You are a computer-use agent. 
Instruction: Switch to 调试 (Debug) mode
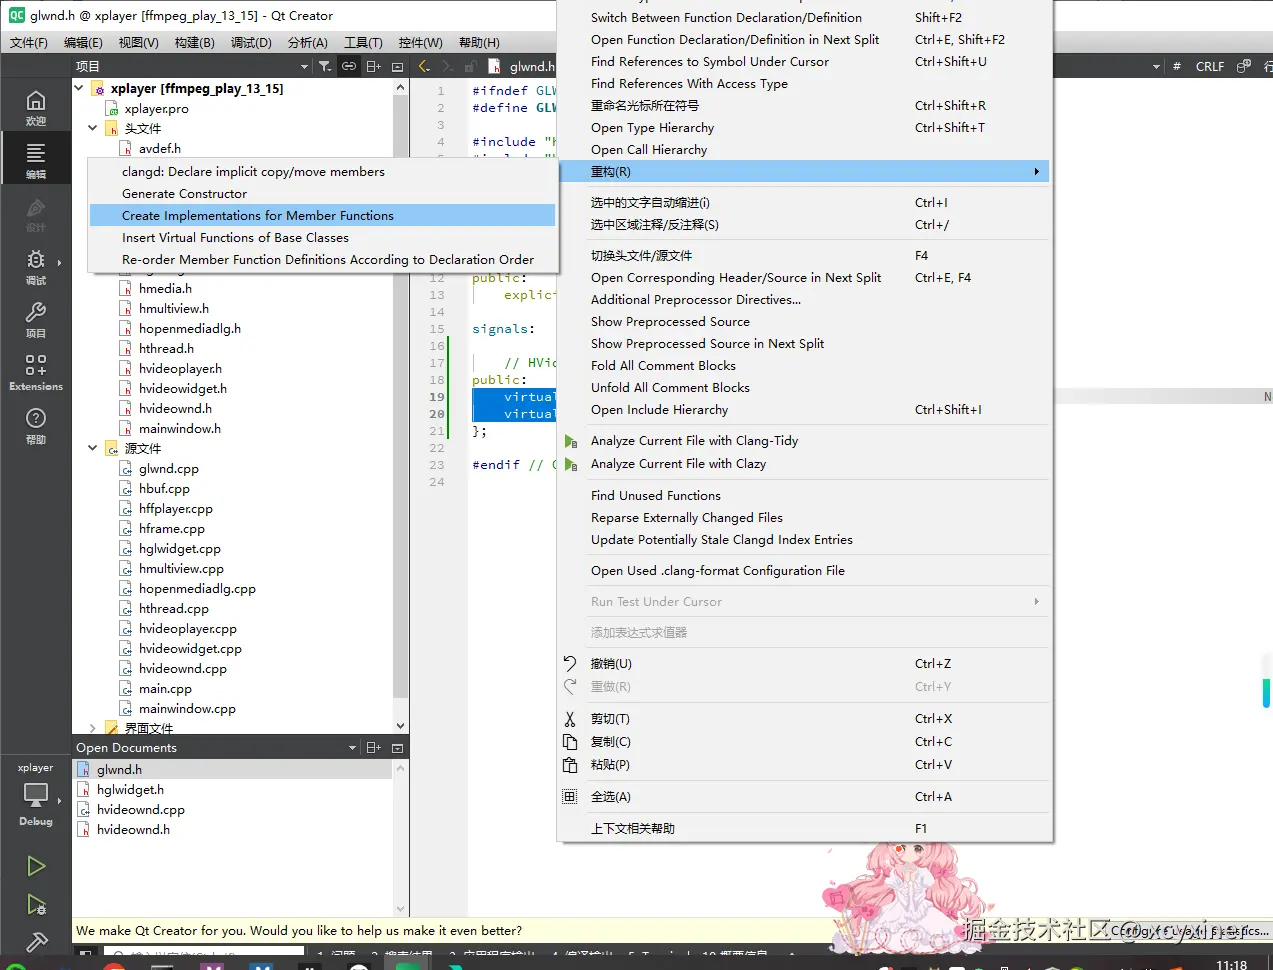(36, 266)
